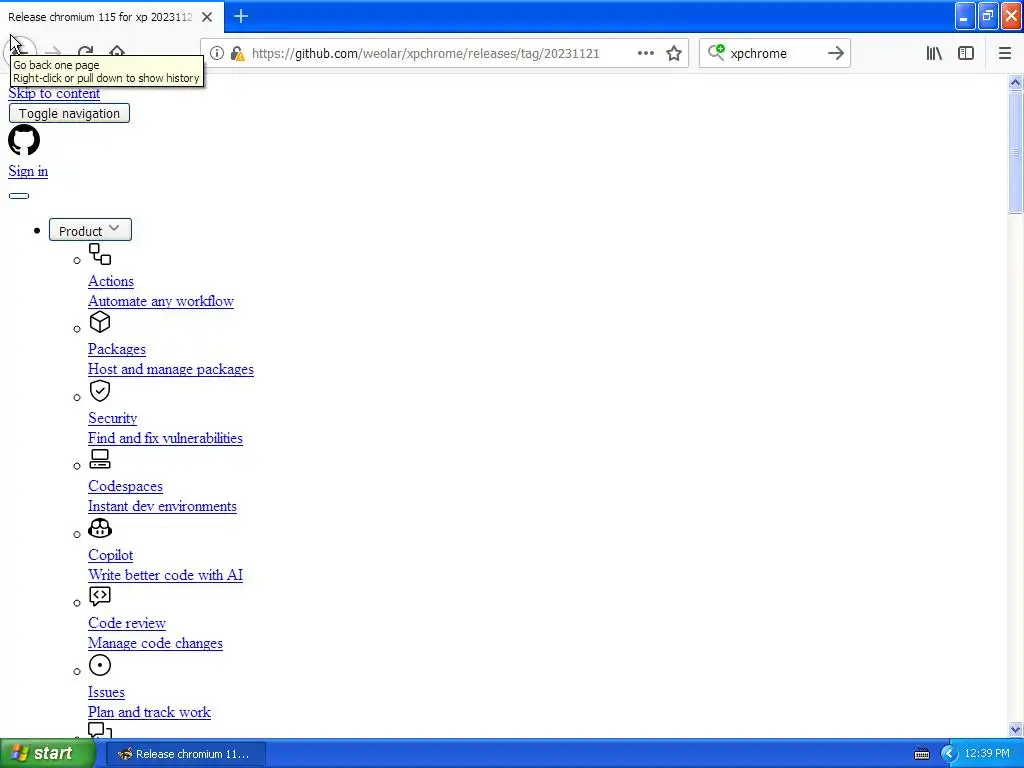1024x768 pixels.
Task: Toggle the sidebar view icon
Action: click(966, 54)
